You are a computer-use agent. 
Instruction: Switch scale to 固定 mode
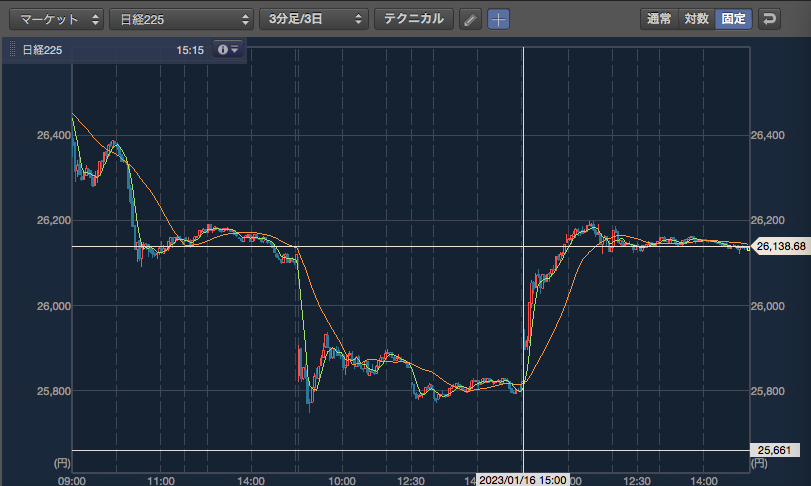coord(733,19)
